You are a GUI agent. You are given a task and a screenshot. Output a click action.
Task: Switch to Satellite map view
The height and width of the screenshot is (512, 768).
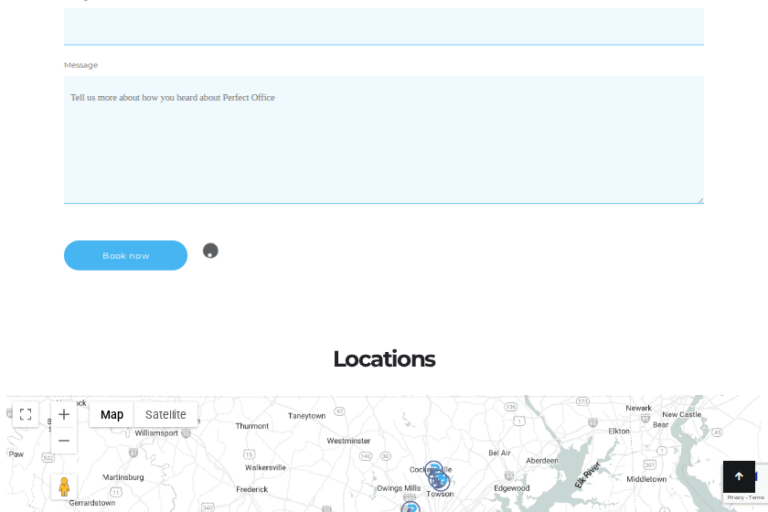coord(165,415)
